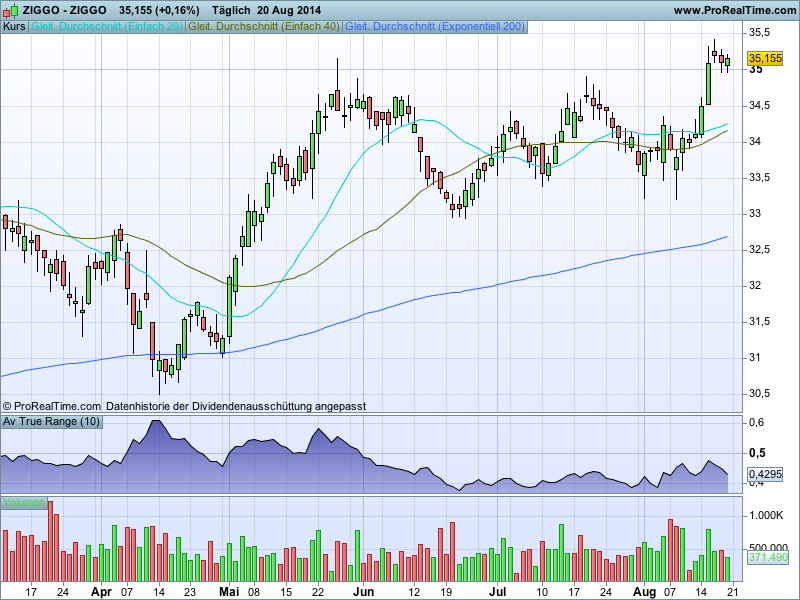Viewport: 800px width, 600px height.
Task: Click the Jul month label on time axis
Action: tap(497, 592)
